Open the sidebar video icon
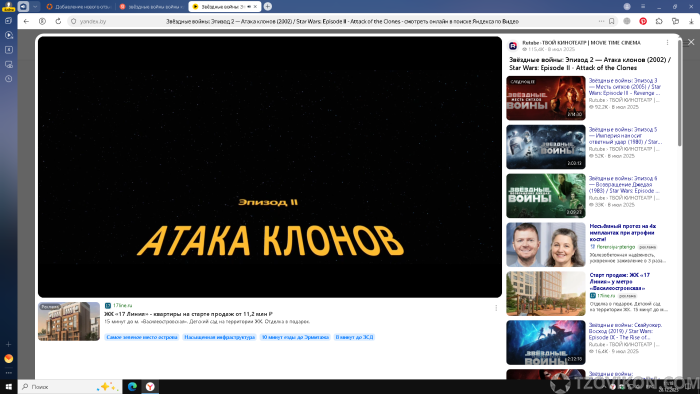The image size is (700, 394). [8, 35]
